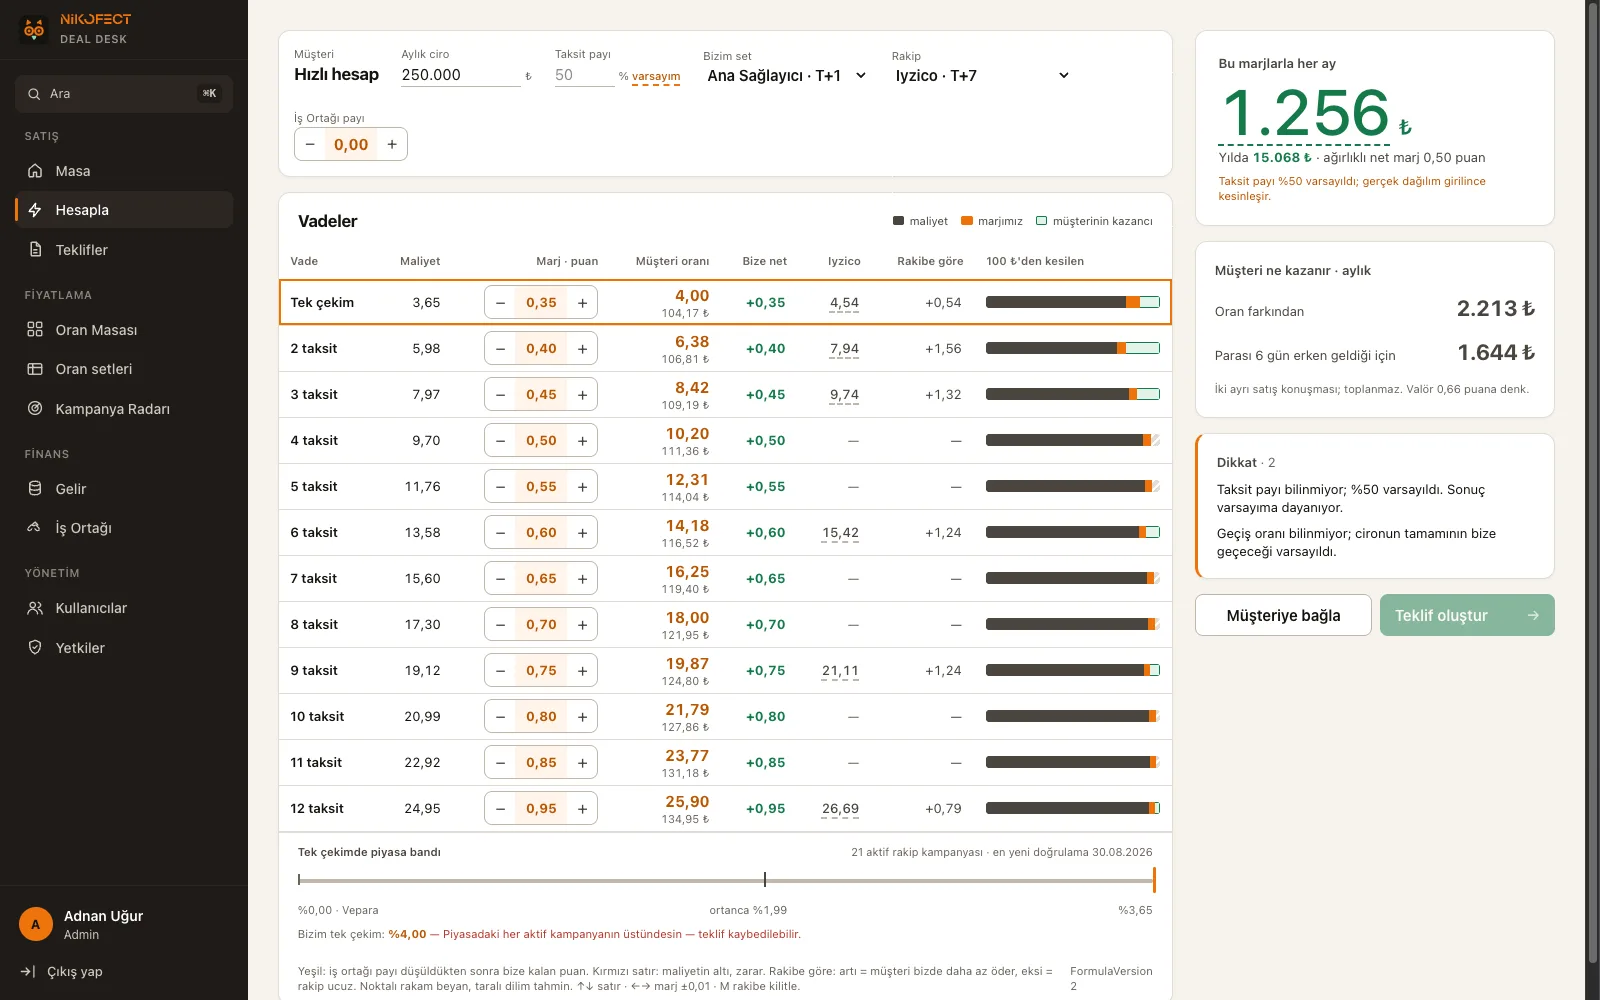Click the İş Ortağı handshake icon
The image size is (1600, 1000).
35,528
